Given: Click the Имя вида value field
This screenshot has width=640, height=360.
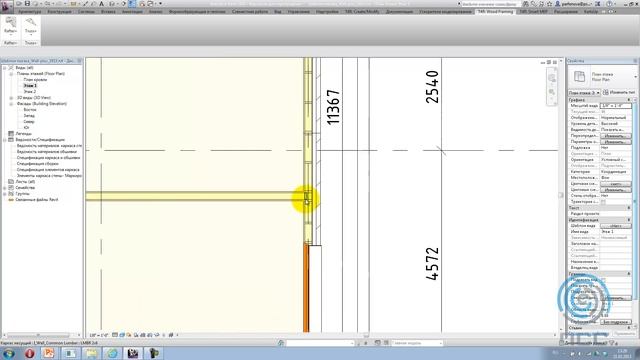Looking at the screenshot, I should 616,232.
